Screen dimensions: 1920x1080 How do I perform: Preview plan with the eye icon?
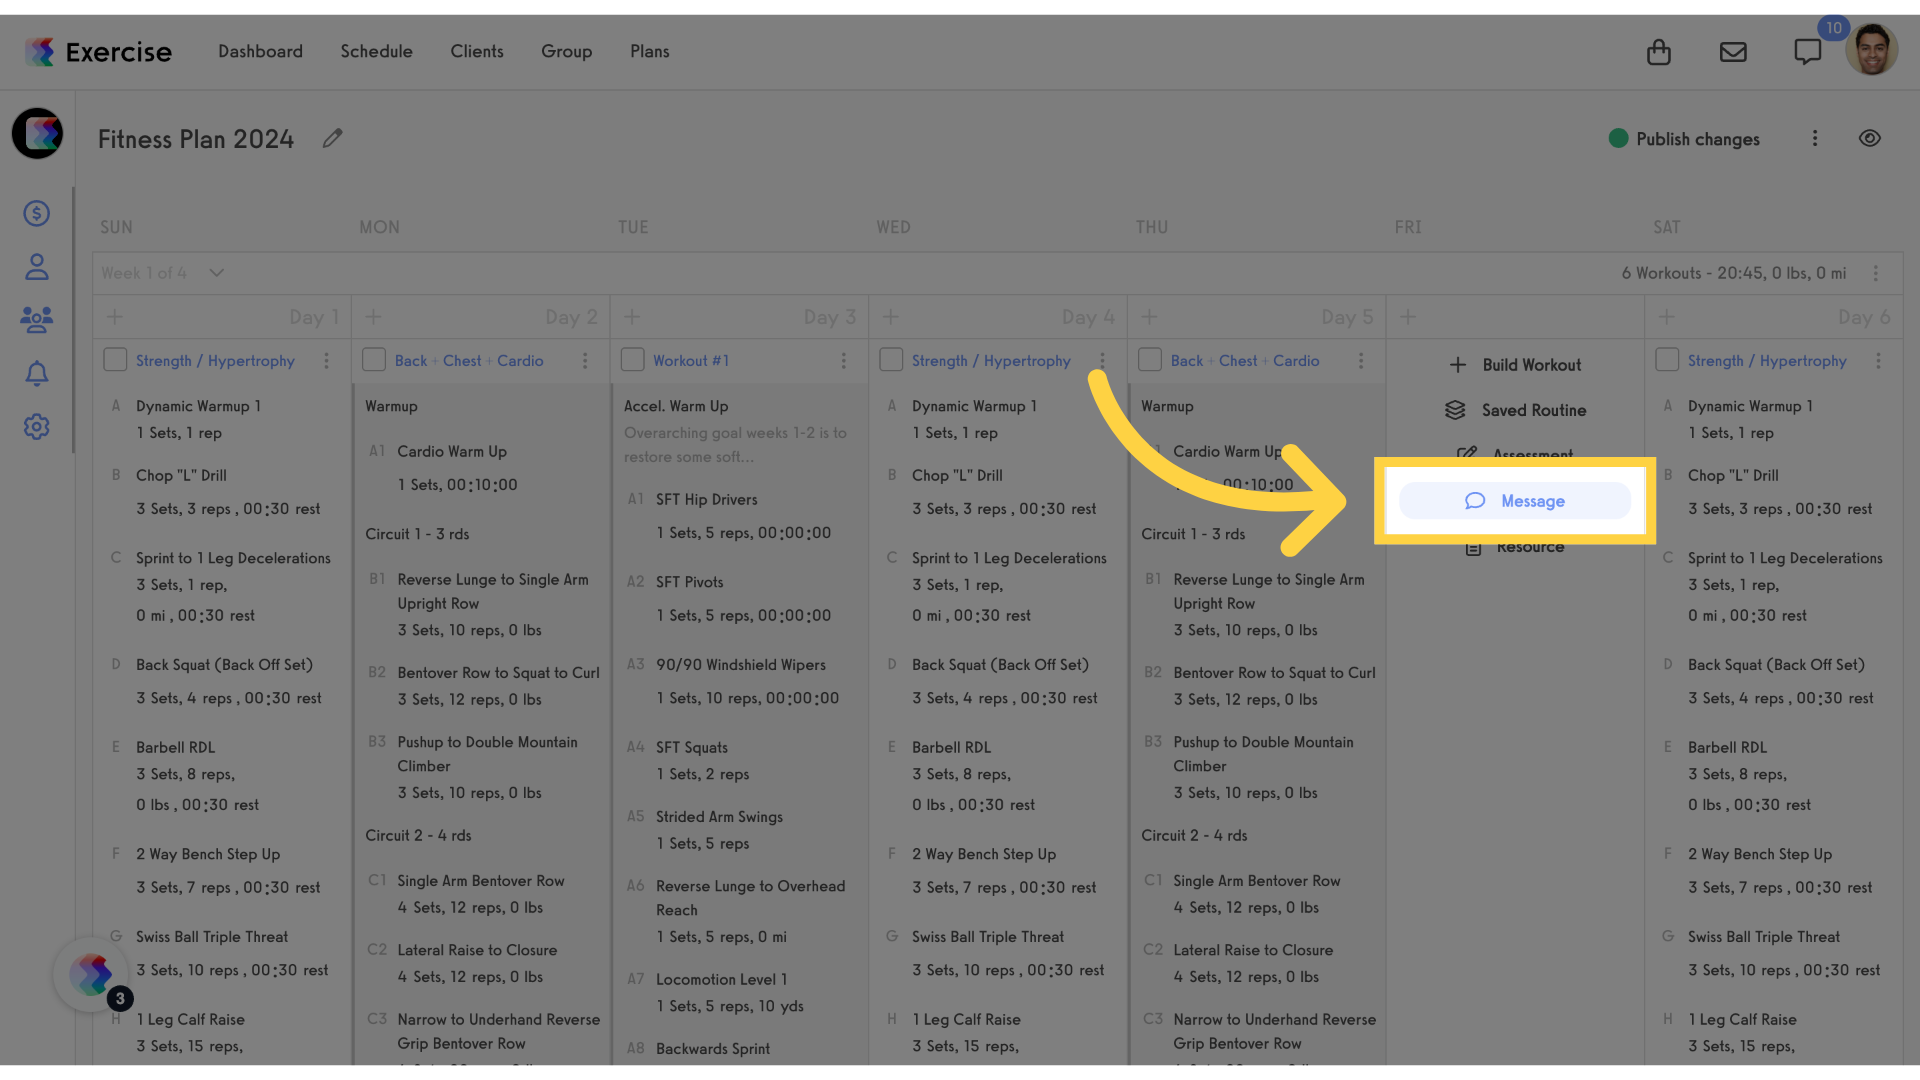[x=1869, y=139]
